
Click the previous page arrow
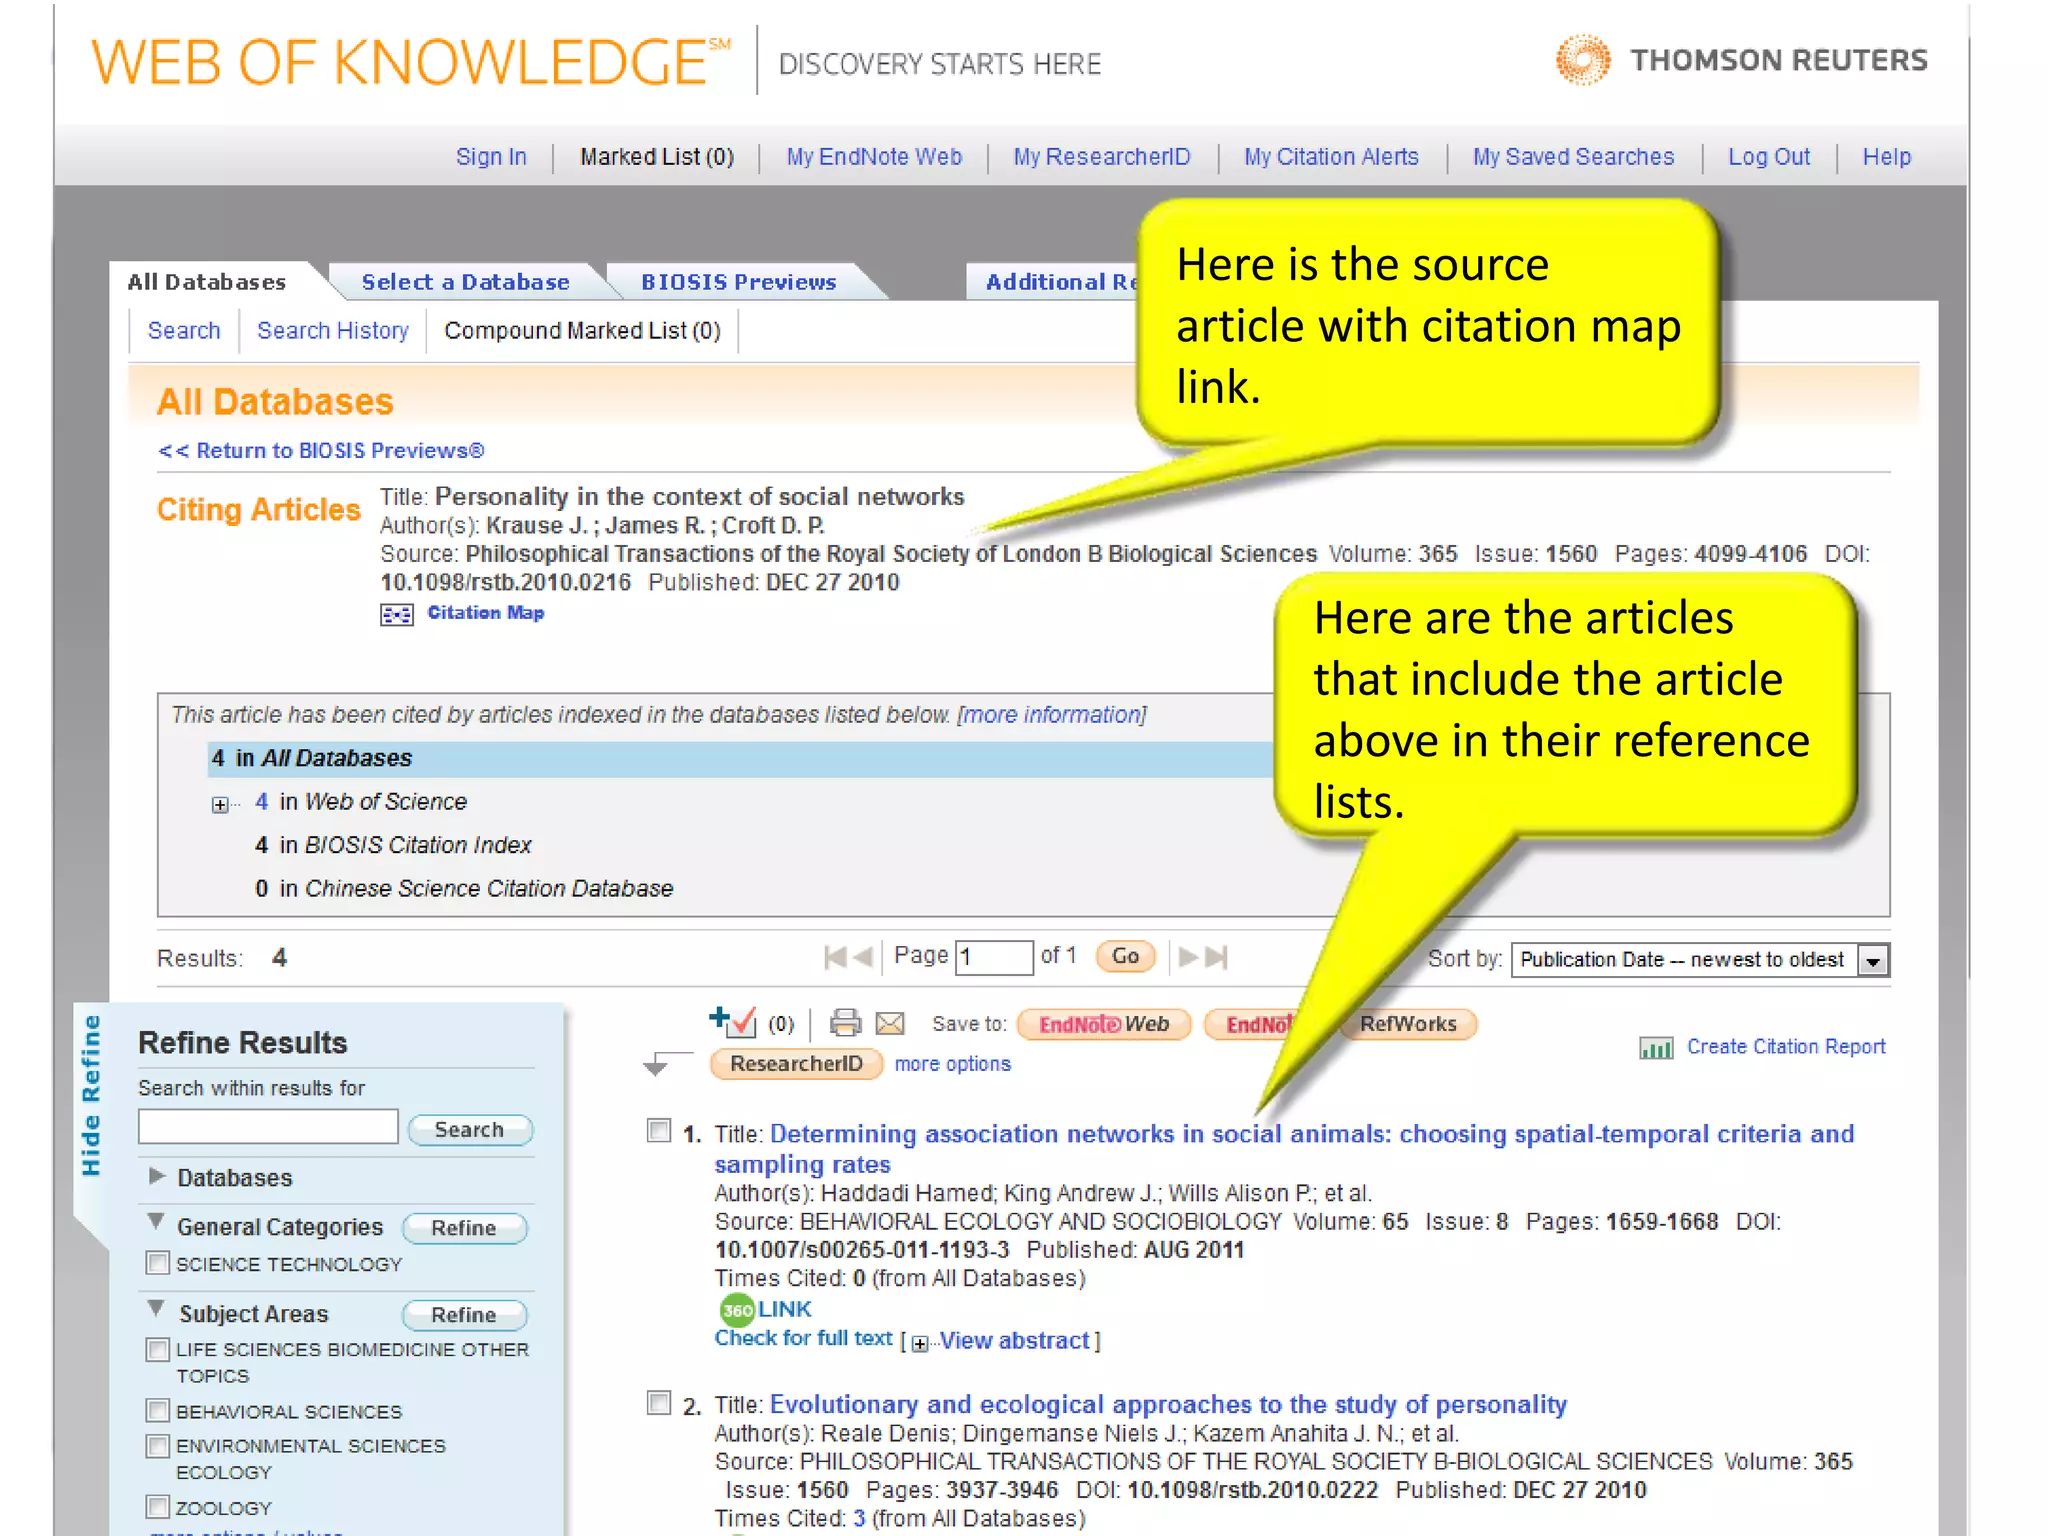click(x=863, y=957)
